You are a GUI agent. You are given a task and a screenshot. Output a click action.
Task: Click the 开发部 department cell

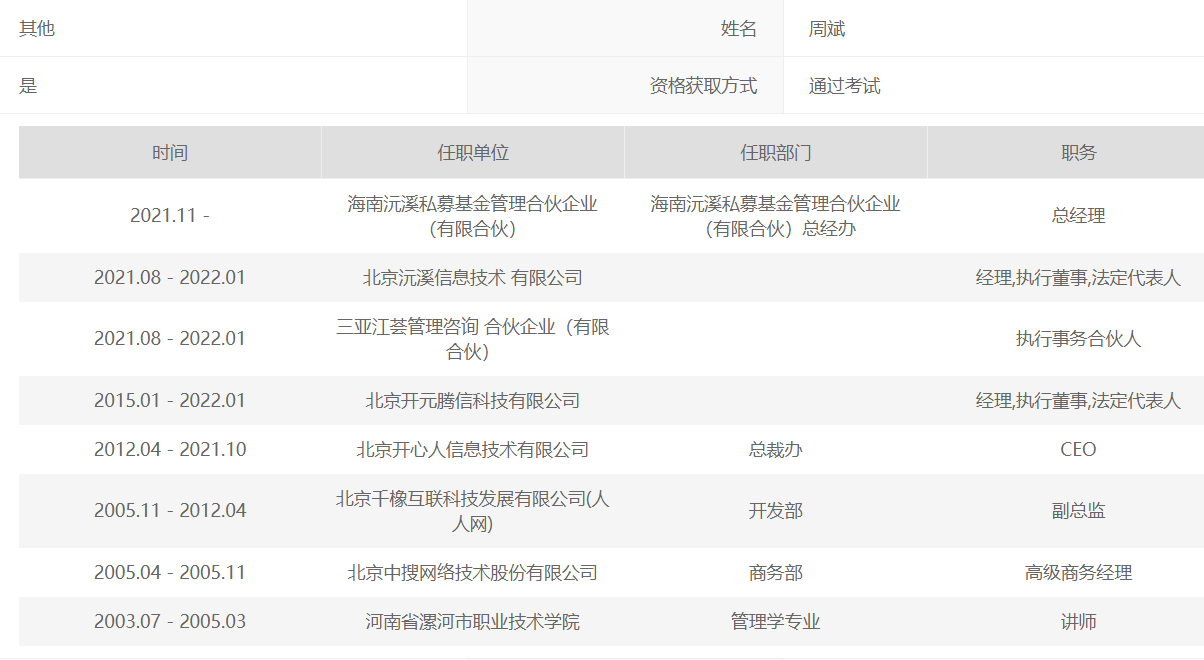coord(776,511)
